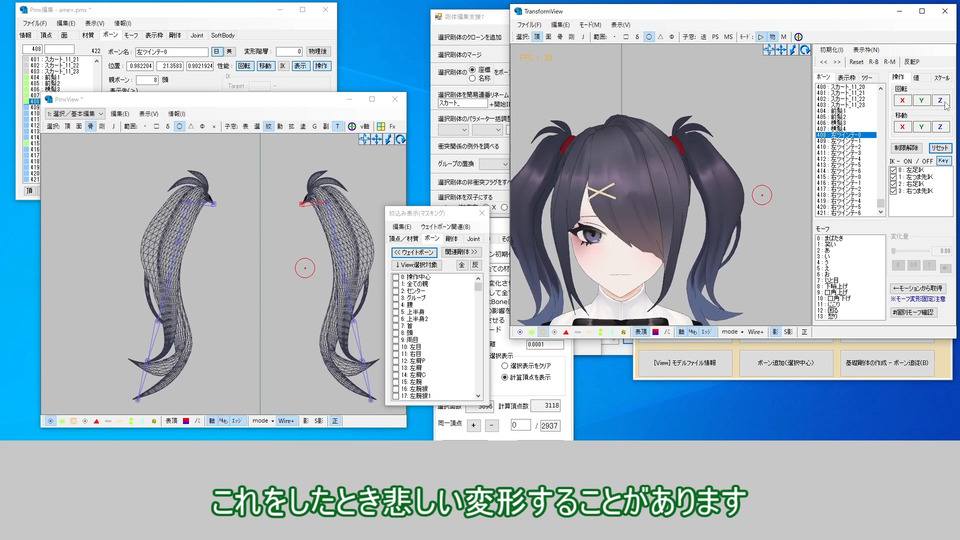Screen dimensions: 960x540
Task: Select bone (骨) selection mode in PmxView toolbar
Action: pos(91,126)
